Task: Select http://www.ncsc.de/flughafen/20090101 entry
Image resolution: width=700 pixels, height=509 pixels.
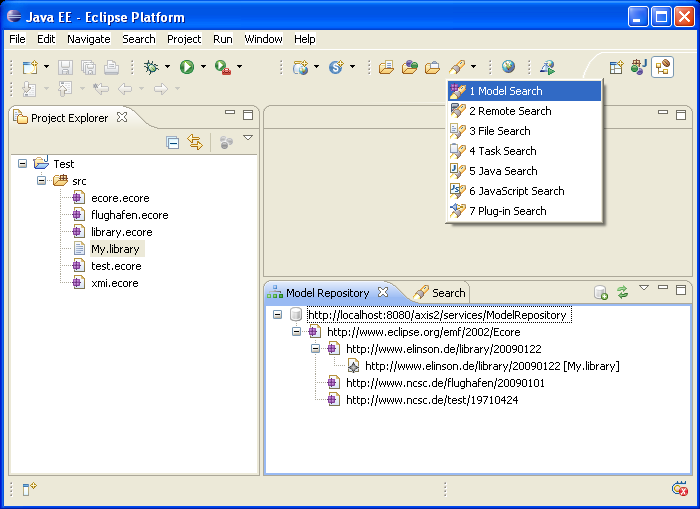Action: coord(445,383)
